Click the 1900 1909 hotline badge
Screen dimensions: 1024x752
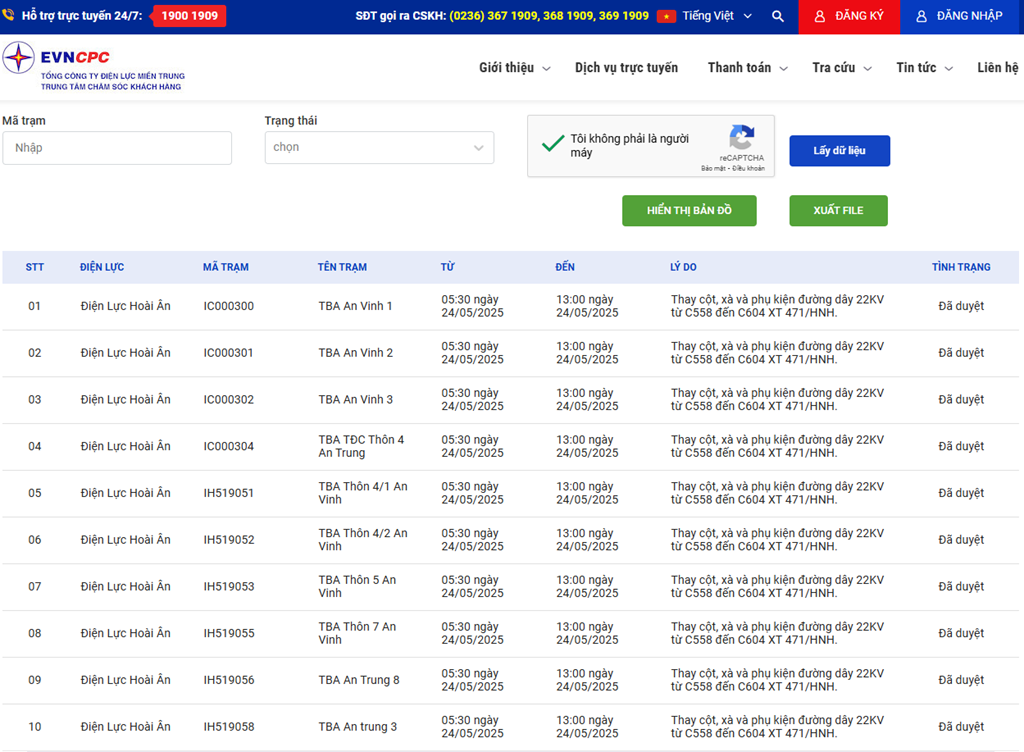tap(189, 16)
